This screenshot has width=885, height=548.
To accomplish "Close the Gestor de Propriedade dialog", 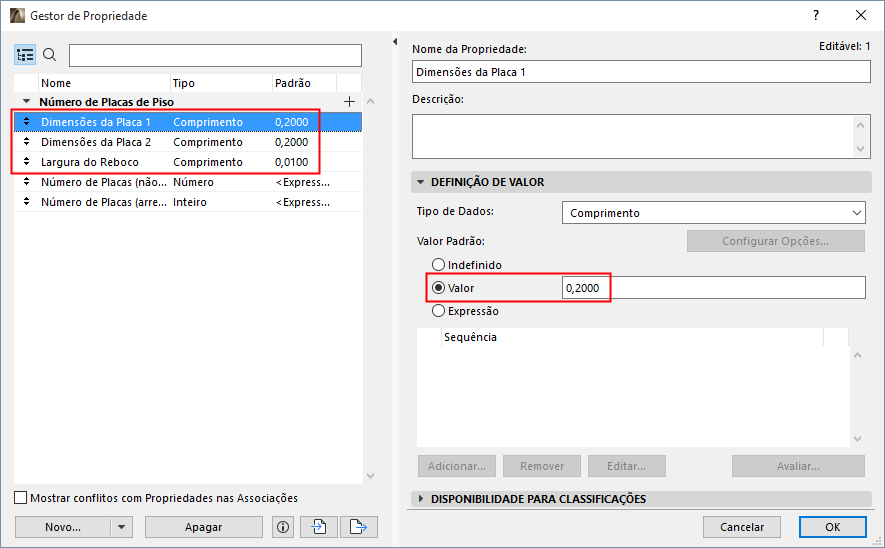I will click(861, 15).
